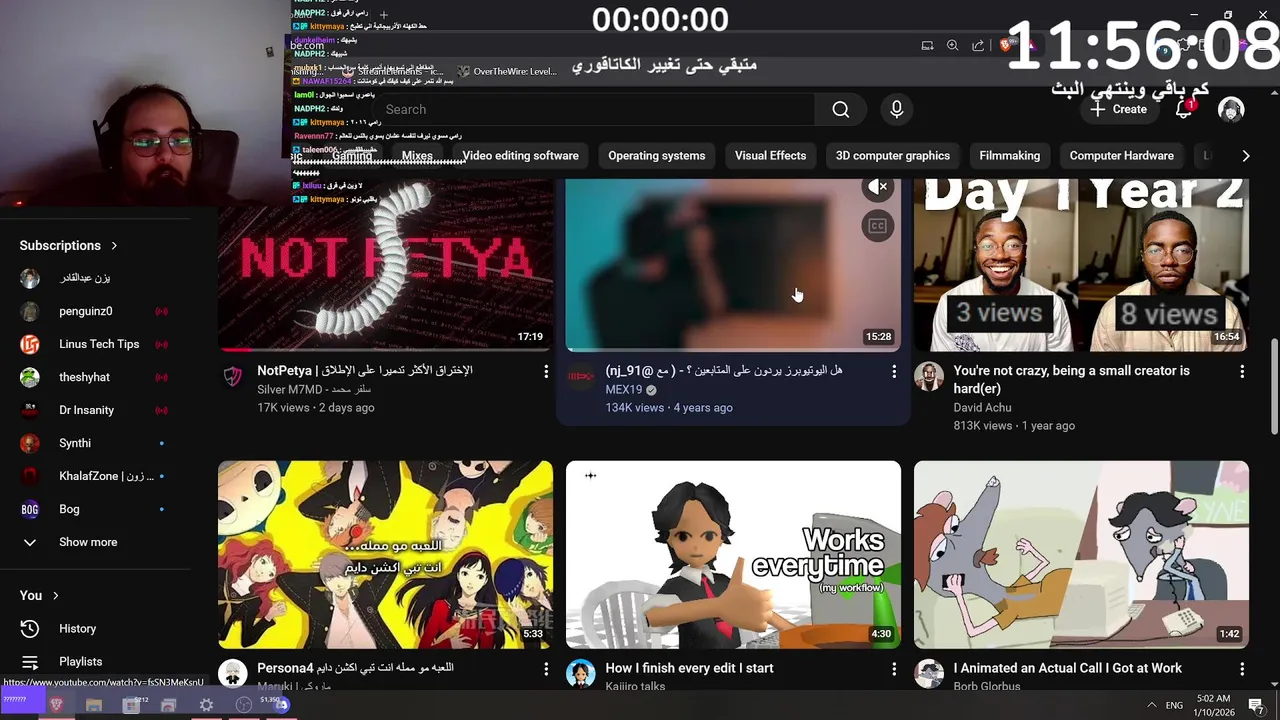Open Settings gear in the taskbar
1280x720 pixels.
(x=206, y=705)
